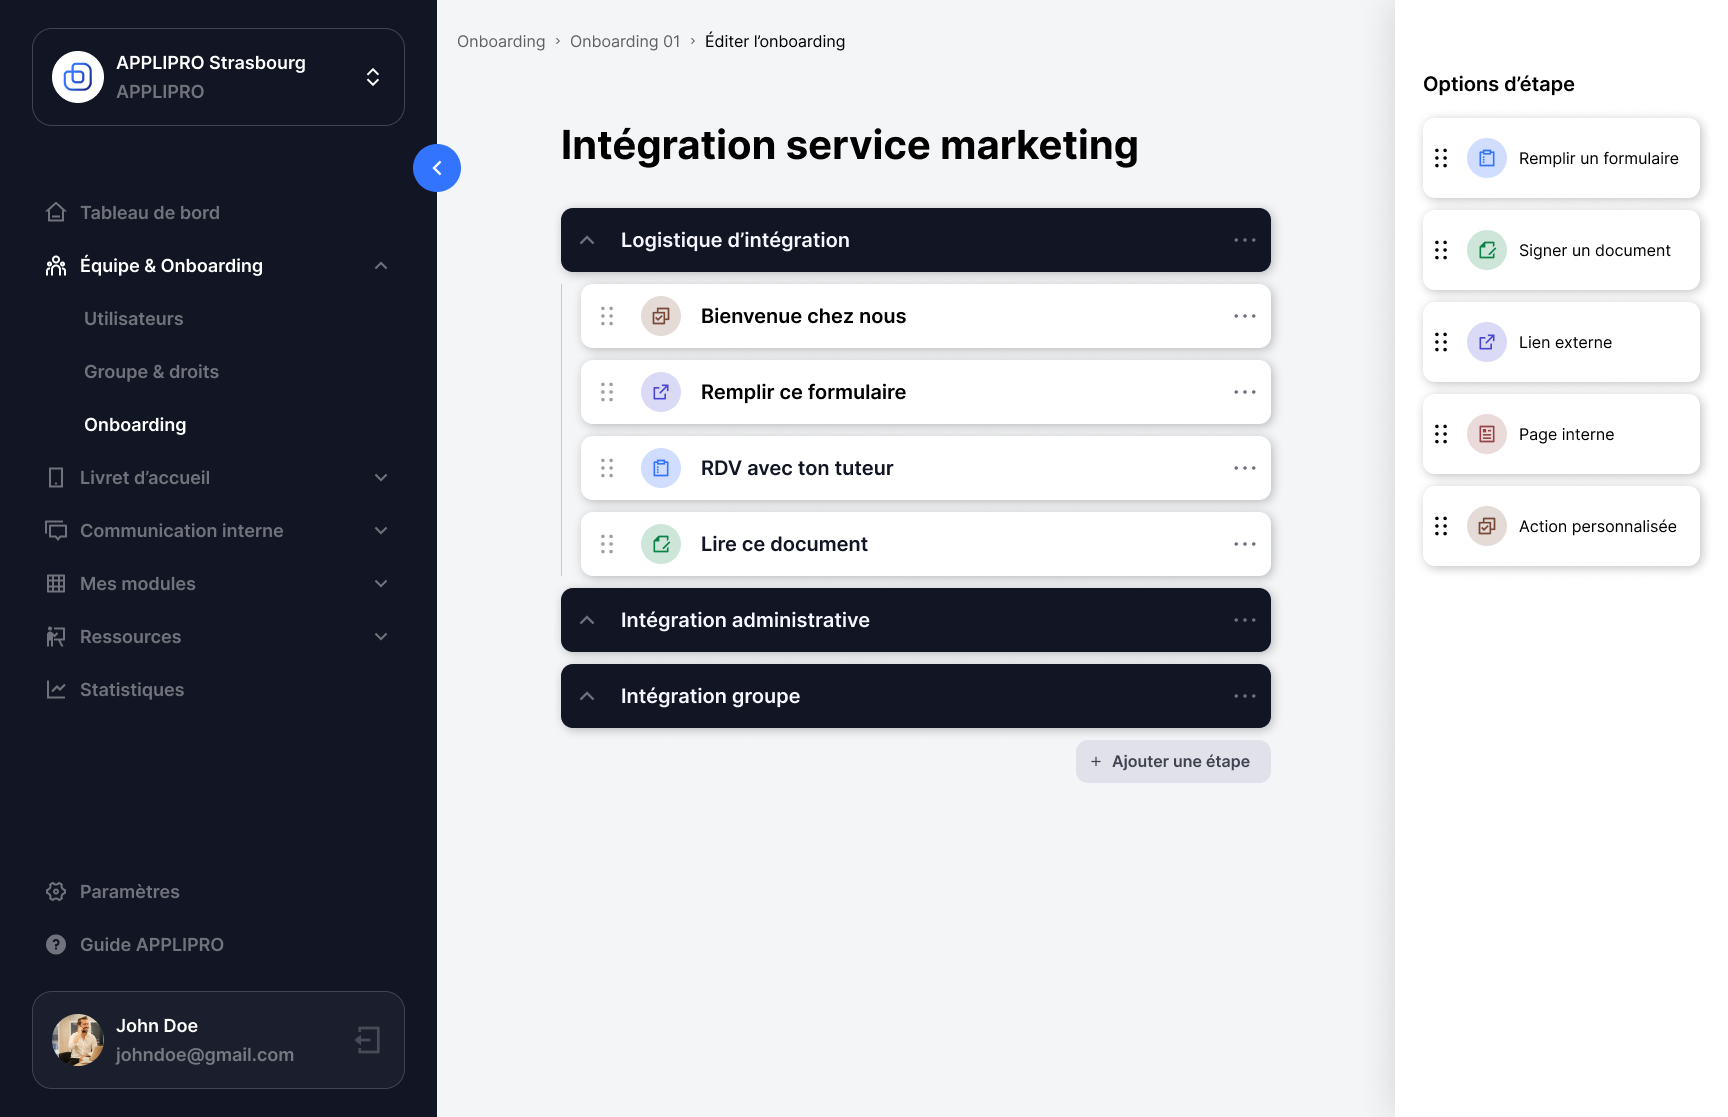Viewport: 1728px width, 1117px height.
Task: Expand Communication interne submenu
Action: 381,531
